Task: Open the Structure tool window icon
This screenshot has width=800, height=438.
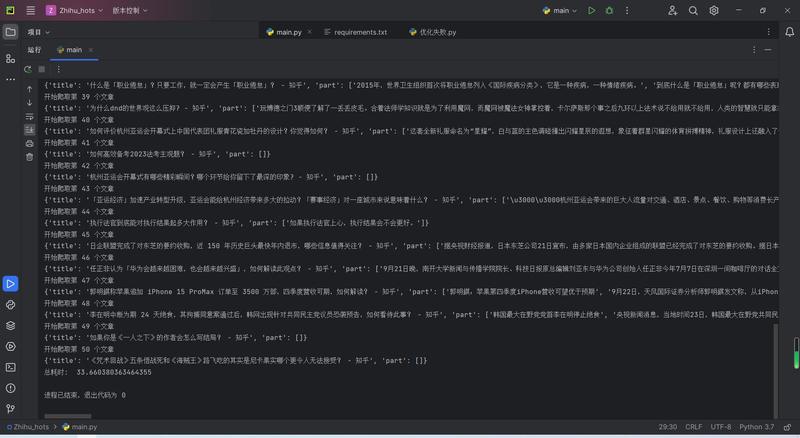Action: point(10,59)
